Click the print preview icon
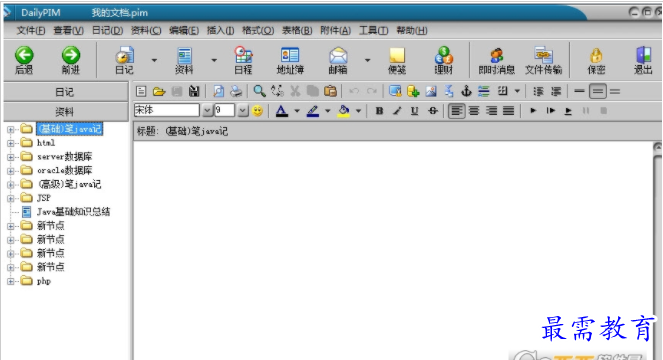This screenshot has width=663, height=360. point(218,91)
